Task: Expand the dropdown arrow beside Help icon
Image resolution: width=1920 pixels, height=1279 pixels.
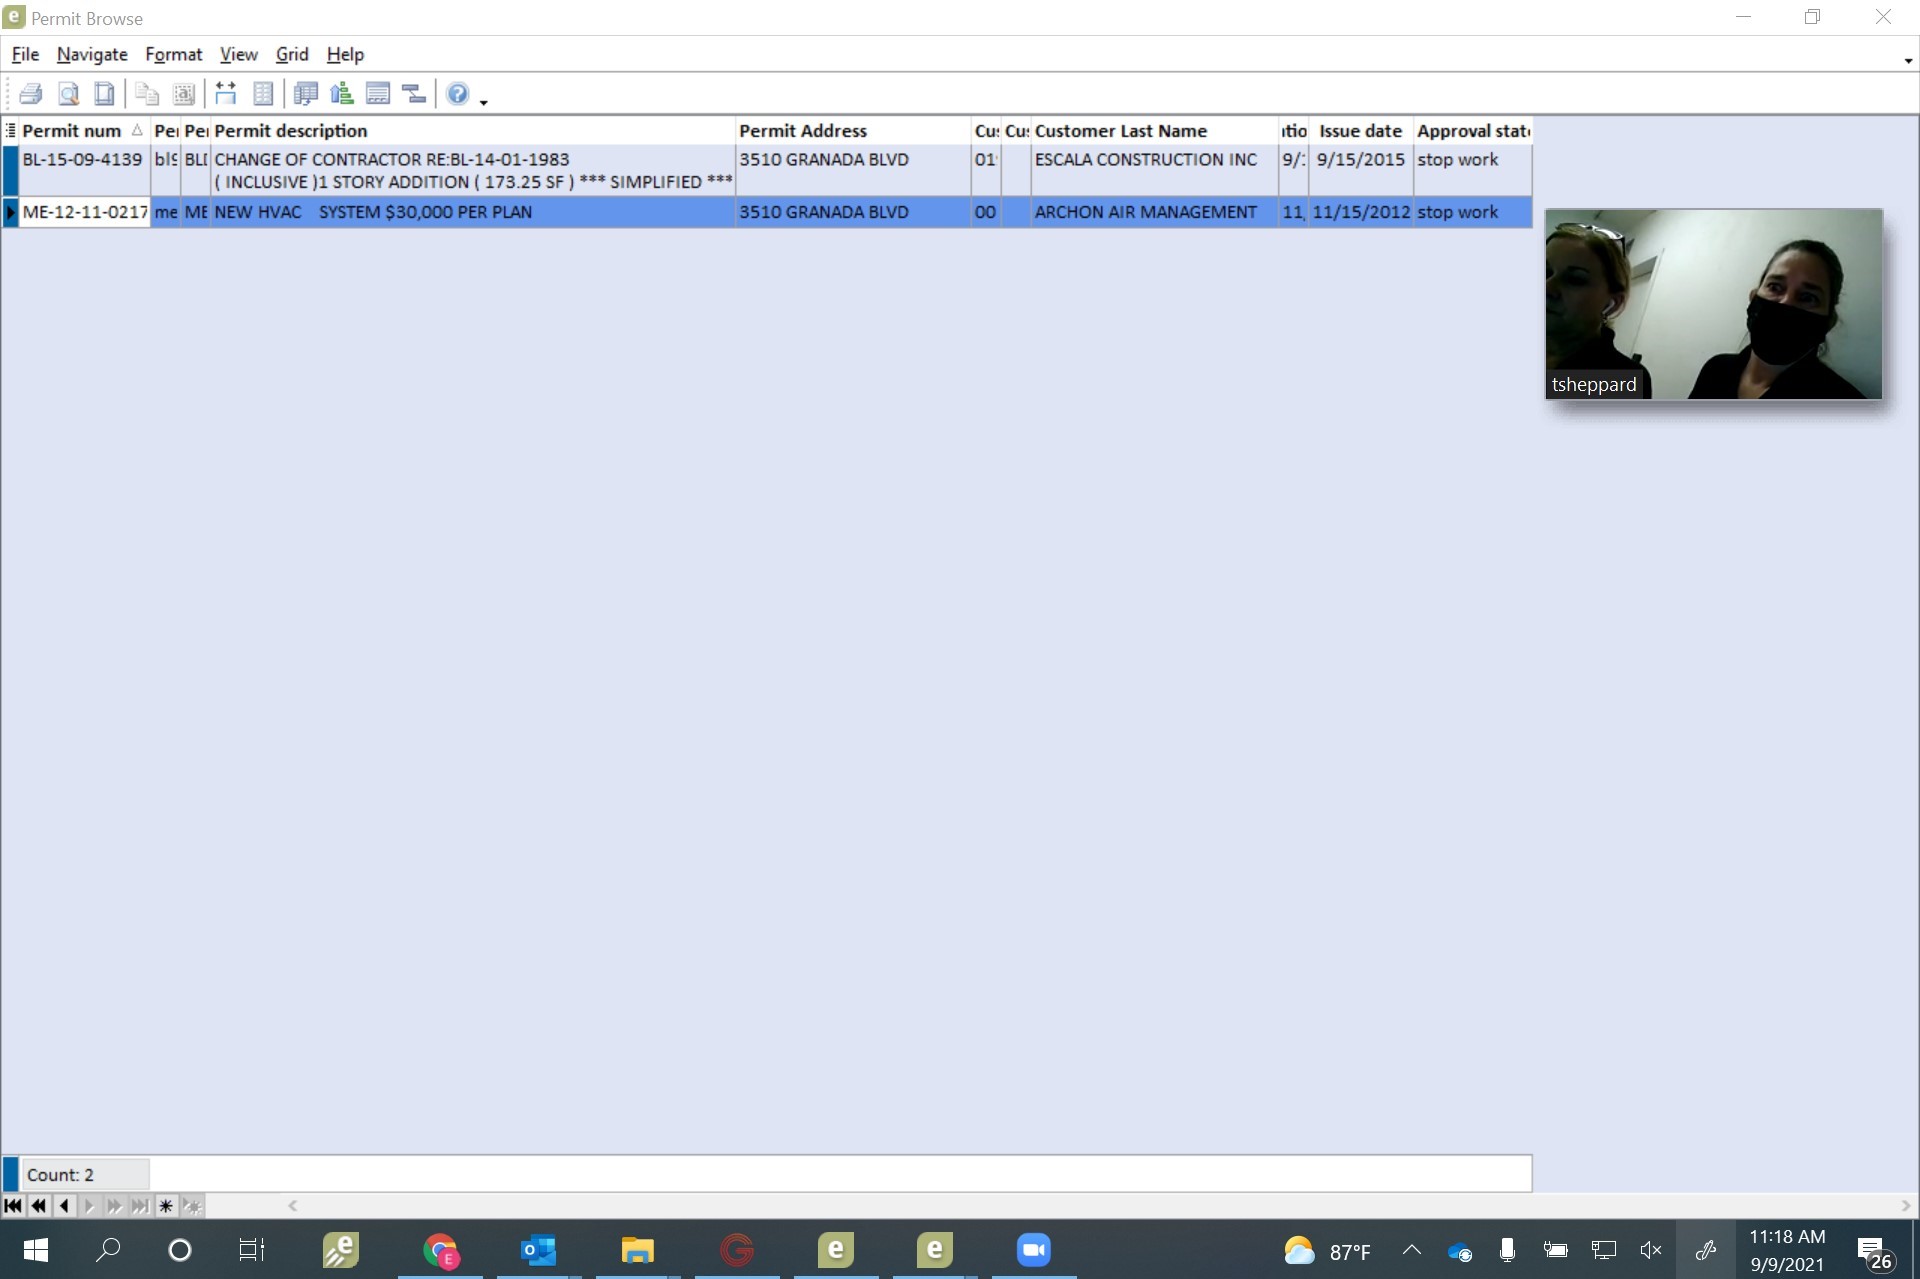Action: coord(484,102)
